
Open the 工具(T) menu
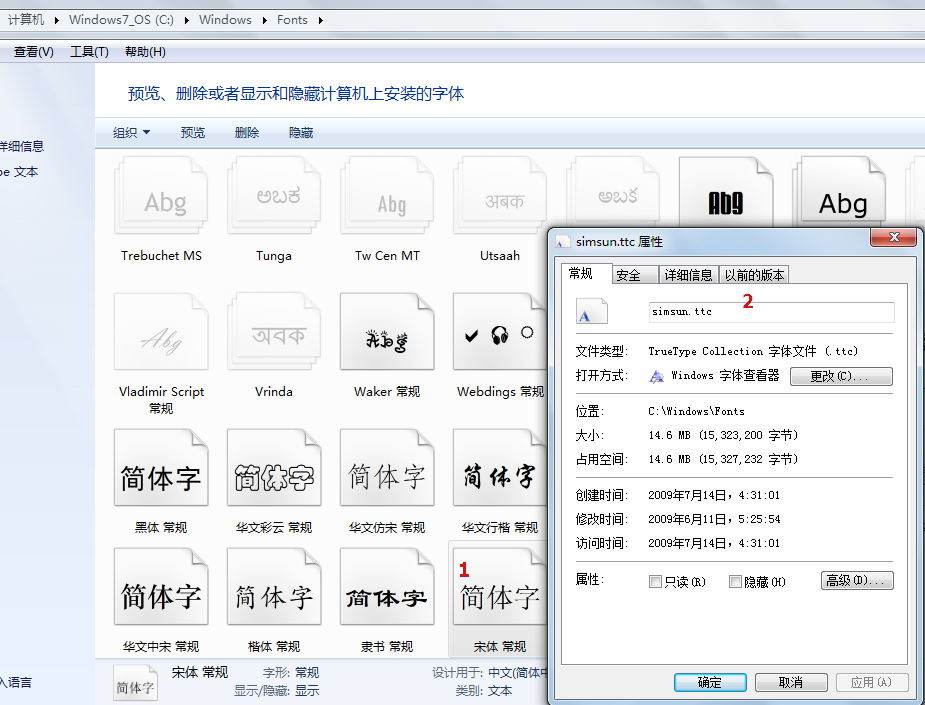89,52
